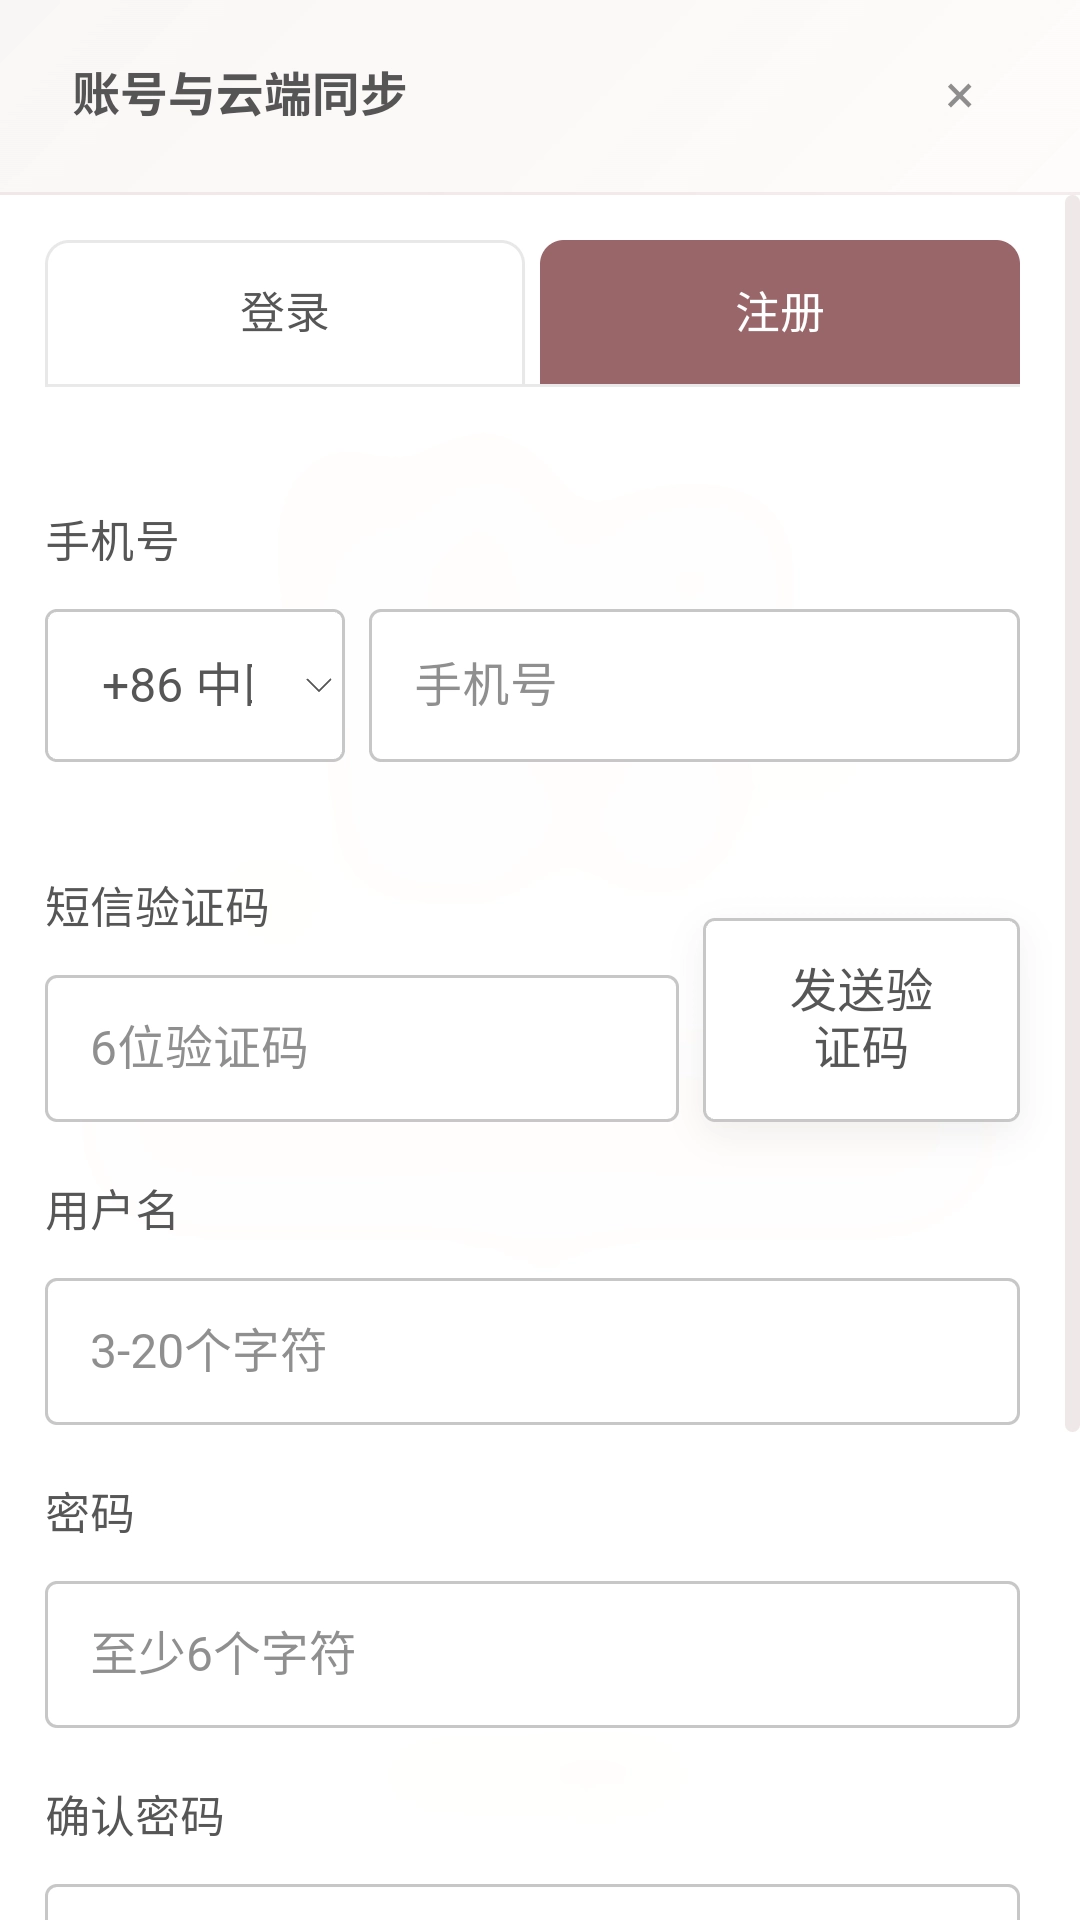Focus the 手机号 phone number field
1080x1920 pixels.
pos(694,686)
